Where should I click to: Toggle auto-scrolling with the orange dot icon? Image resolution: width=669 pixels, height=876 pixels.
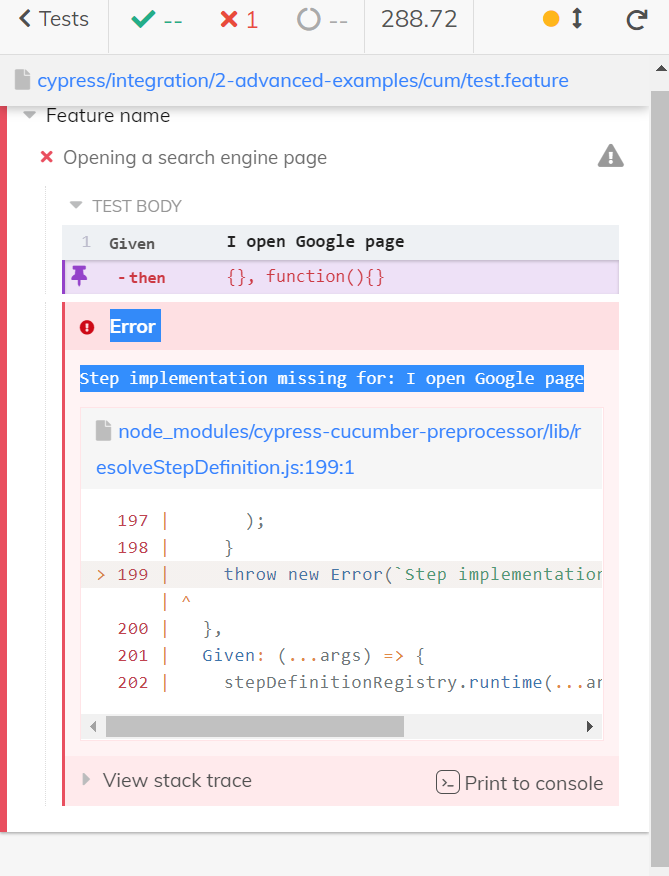pyautogui.click(x=553, y=18)
